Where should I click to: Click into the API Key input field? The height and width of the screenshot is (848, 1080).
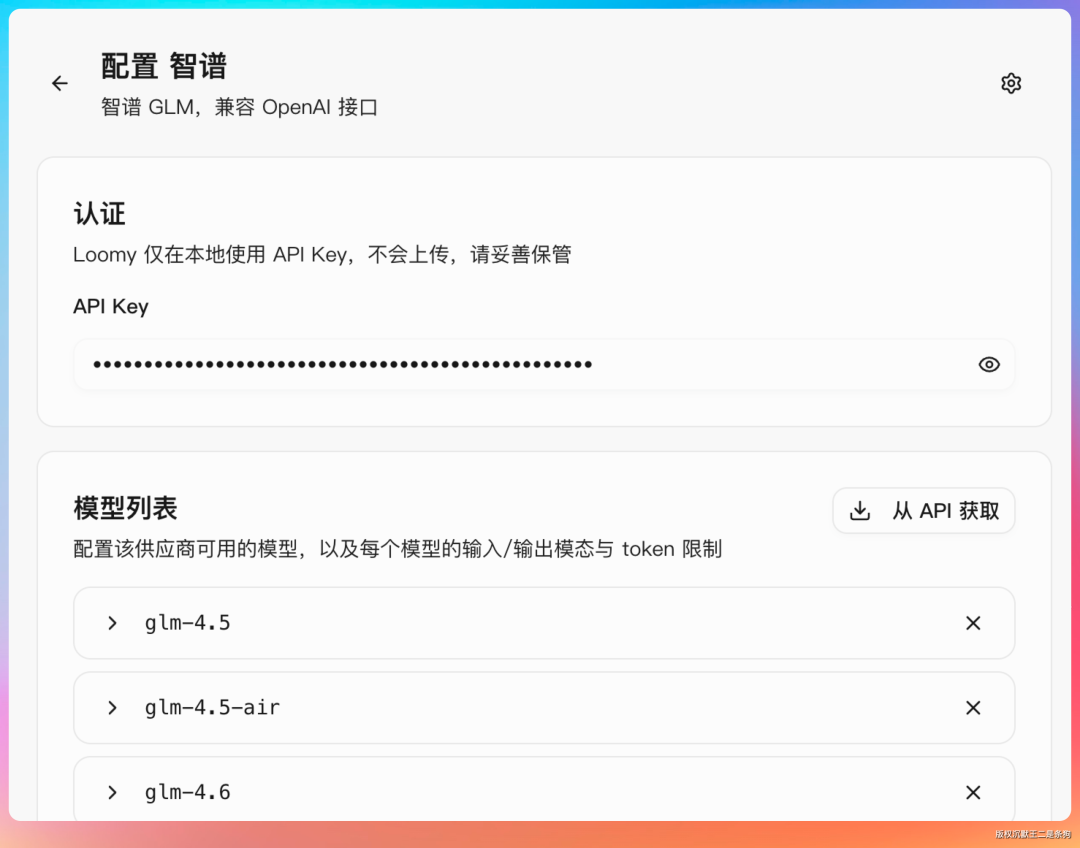(x=543, y=364)
